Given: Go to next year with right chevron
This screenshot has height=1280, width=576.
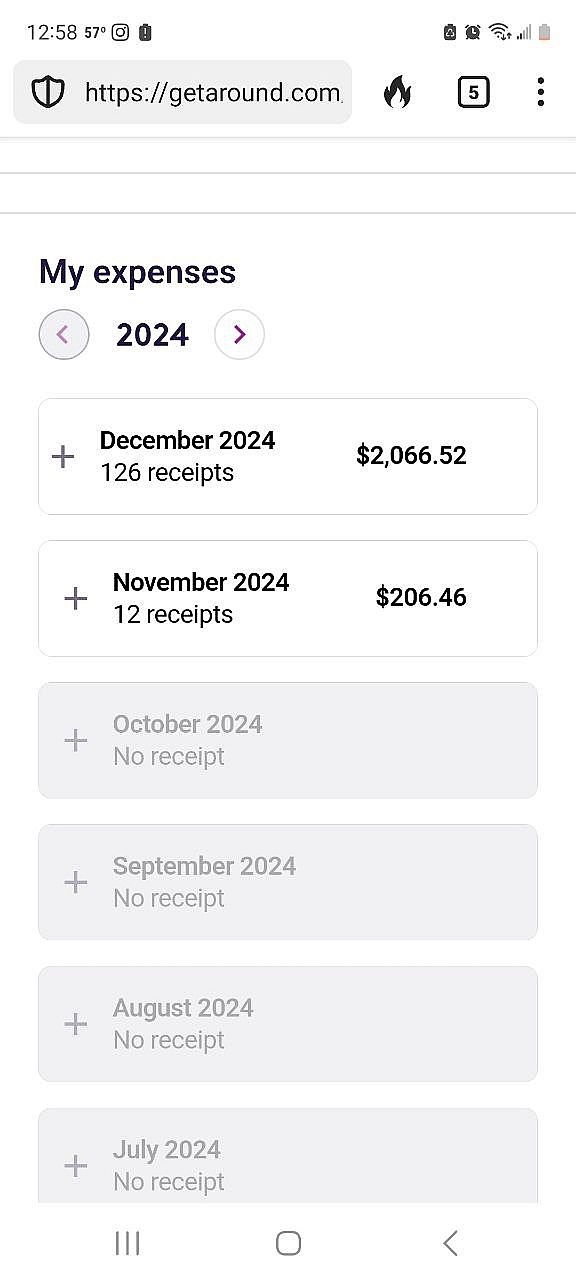Looking at the screenshot, I should pyautogui.click(x=239, y=335).
